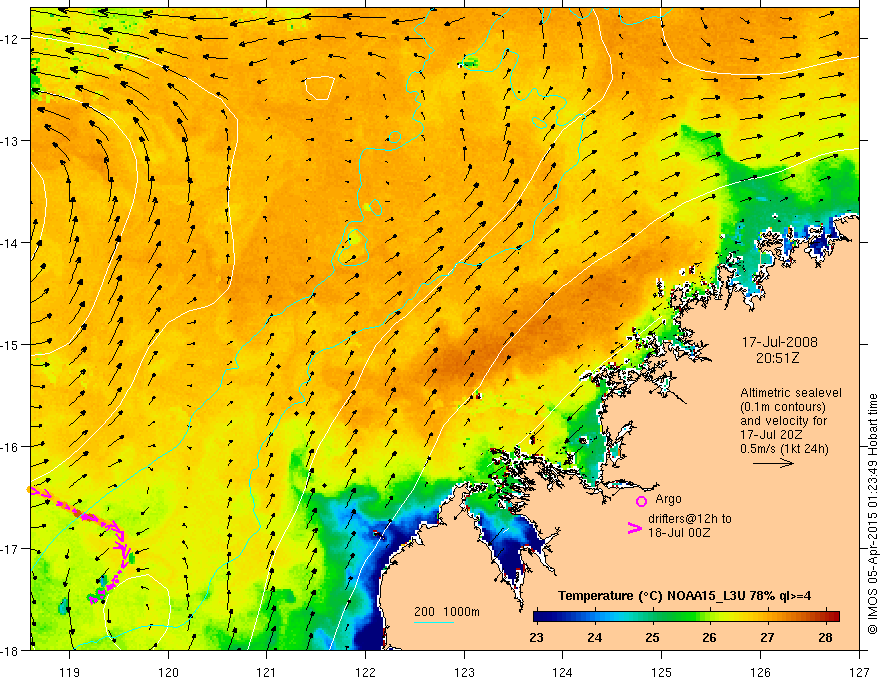Click the IMOS copyright timestamp text
Viewport: 880px width, 680px height.
872,514
